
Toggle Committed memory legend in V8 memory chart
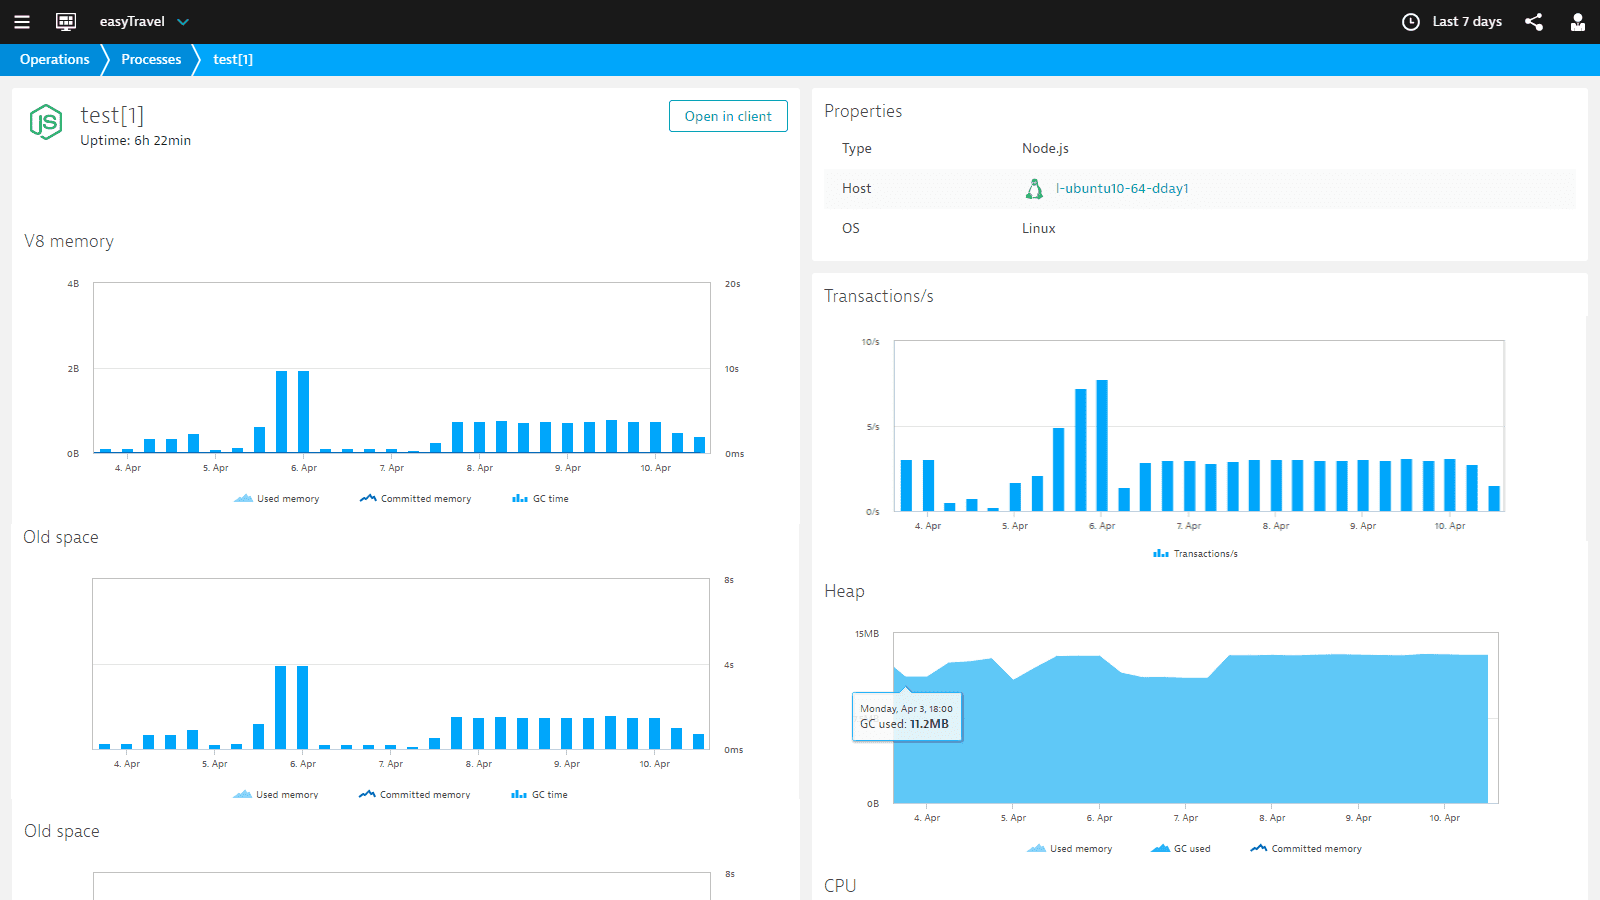(415, 498)
